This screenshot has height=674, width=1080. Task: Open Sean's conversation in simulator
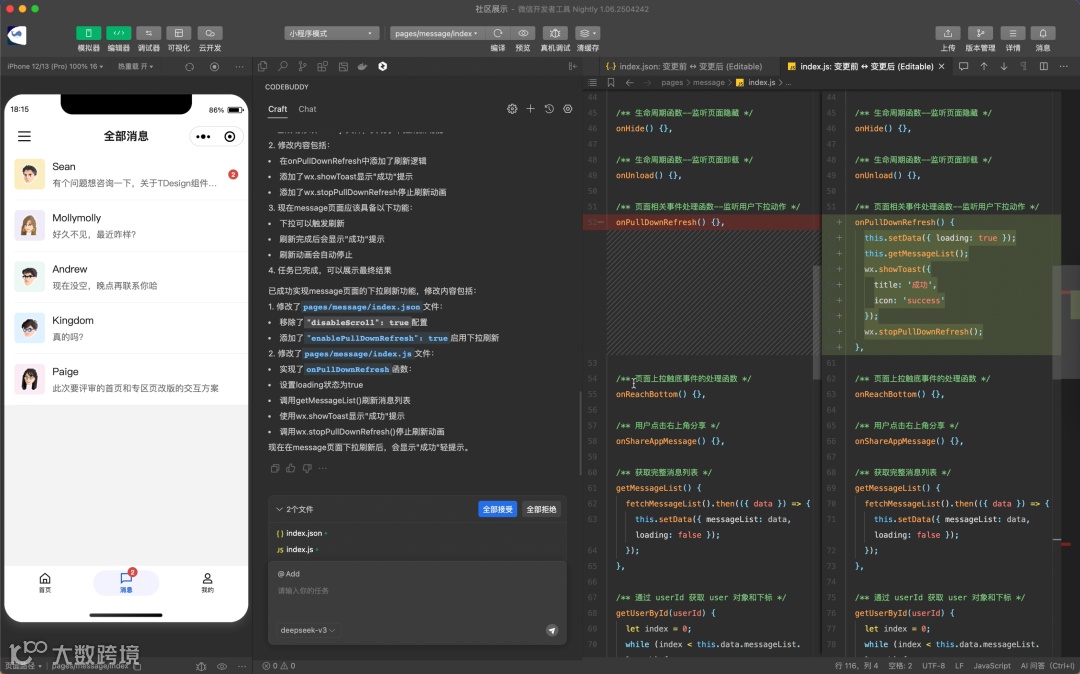[x=127, y=174]
